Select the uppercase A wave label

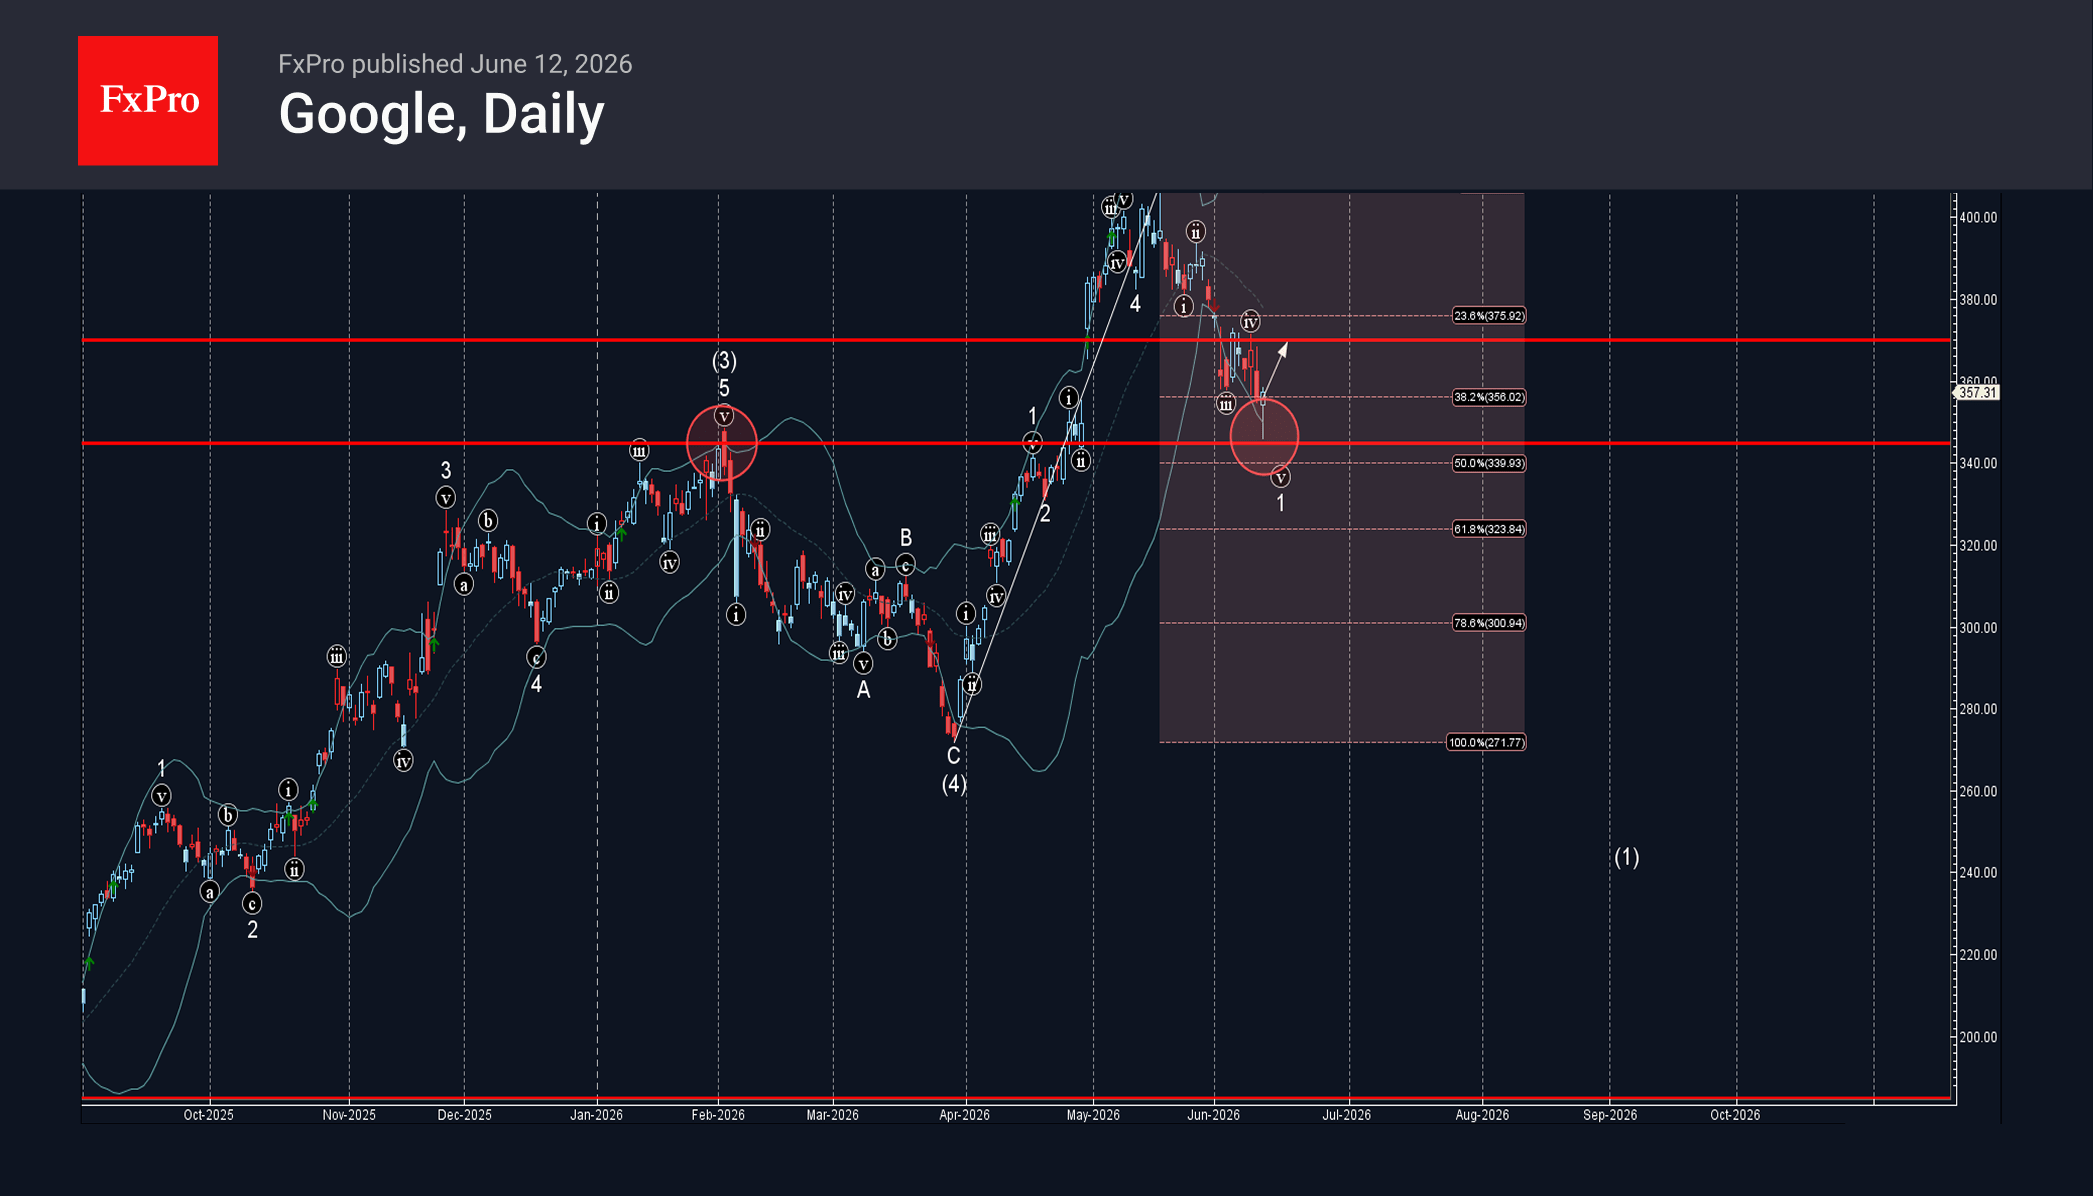863,690
